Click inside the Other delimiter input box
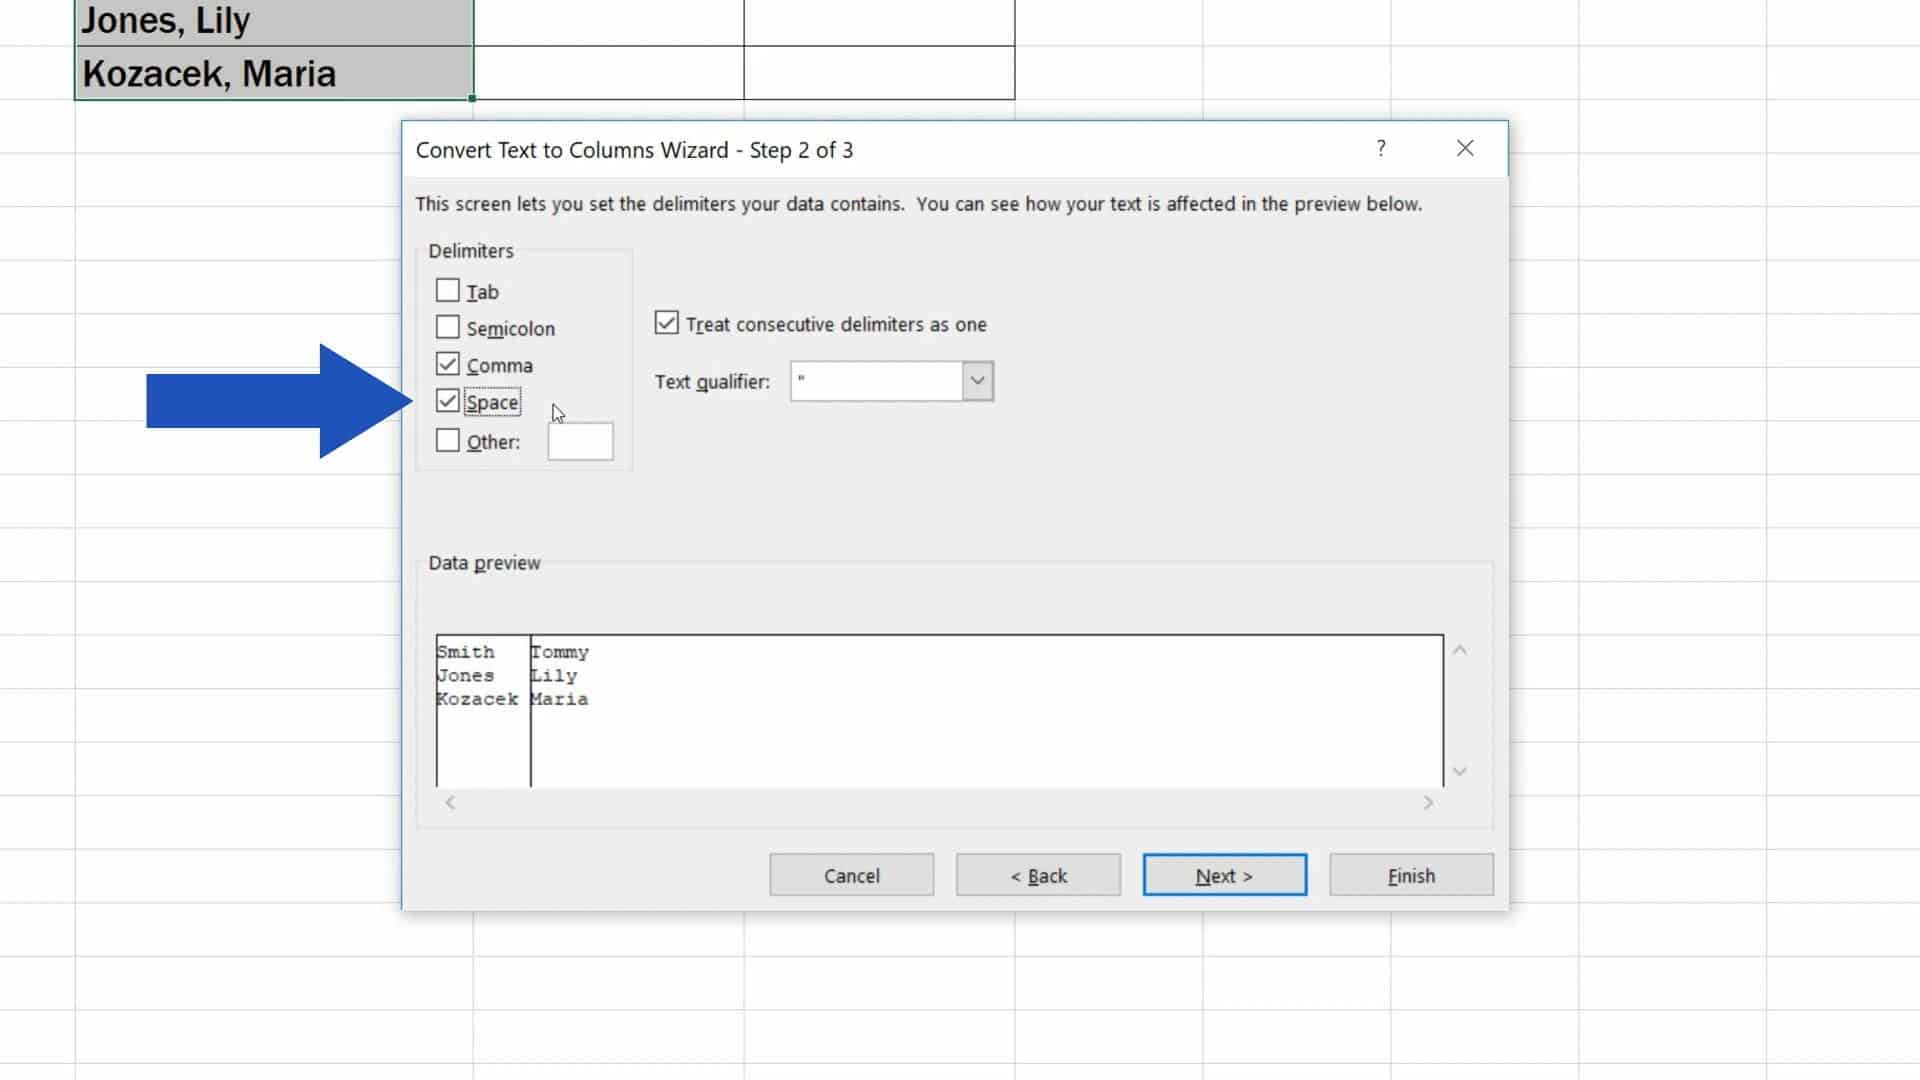Image resolution: width=1920 pixels, height=1080 pixels. [x=580, y=441]
